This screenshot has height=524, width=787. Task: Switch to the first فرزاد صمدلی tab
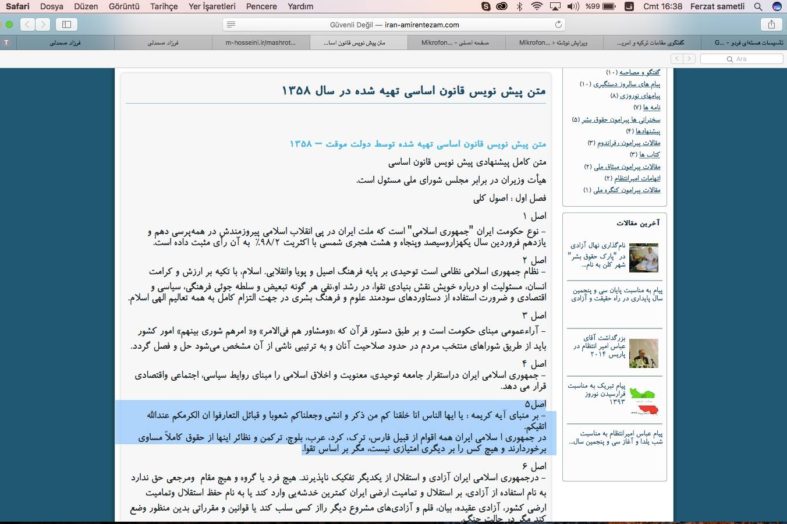[65, 43]
